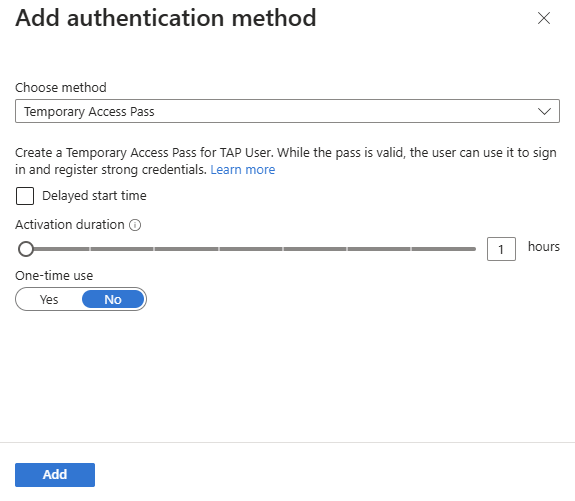Click the One-time use label
This screenshot has width=575, height=501.
click(x=54, y=275)
